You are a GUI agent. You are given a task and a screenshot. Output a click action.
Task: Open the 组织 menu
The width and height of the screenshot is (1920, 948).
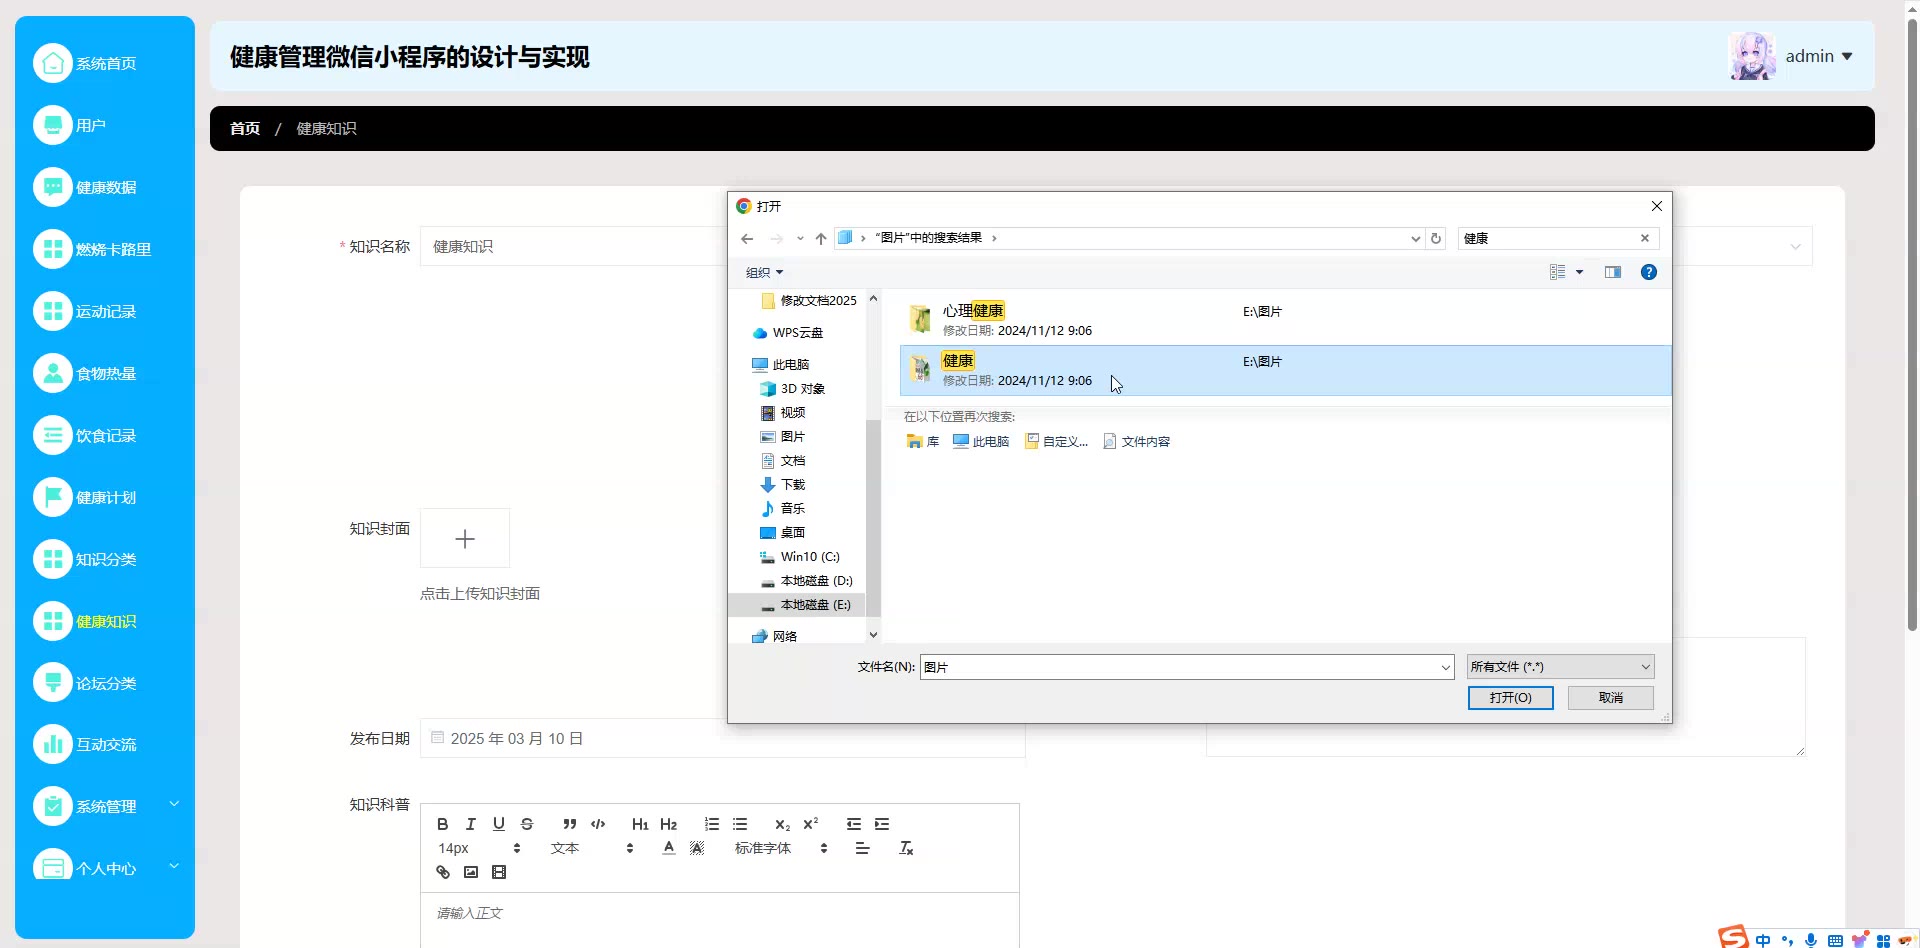pyautogui.click(x=764, y=272)
